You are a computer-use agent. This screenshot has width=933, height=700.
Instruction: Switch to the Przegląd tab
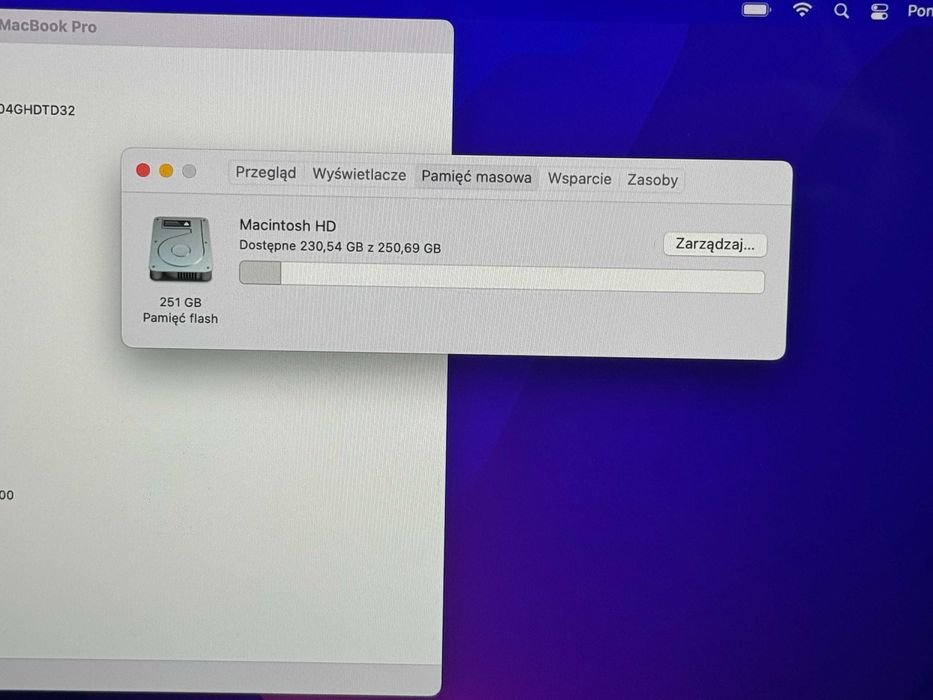coord(266,173)
